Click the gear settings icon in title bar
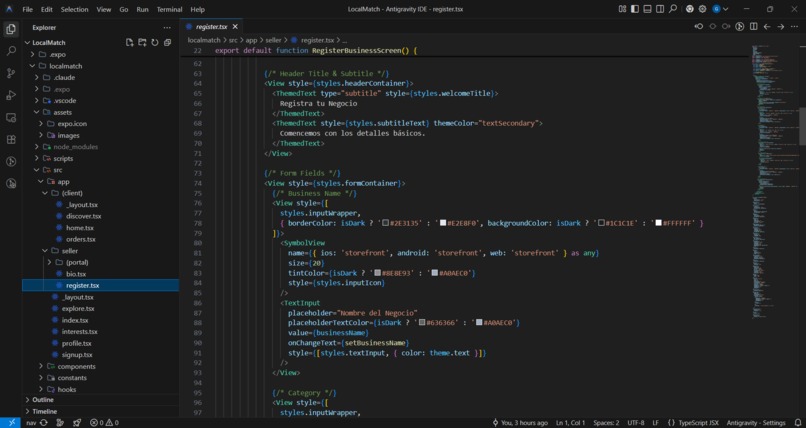The image size is (806, 428). coord(702,9)
